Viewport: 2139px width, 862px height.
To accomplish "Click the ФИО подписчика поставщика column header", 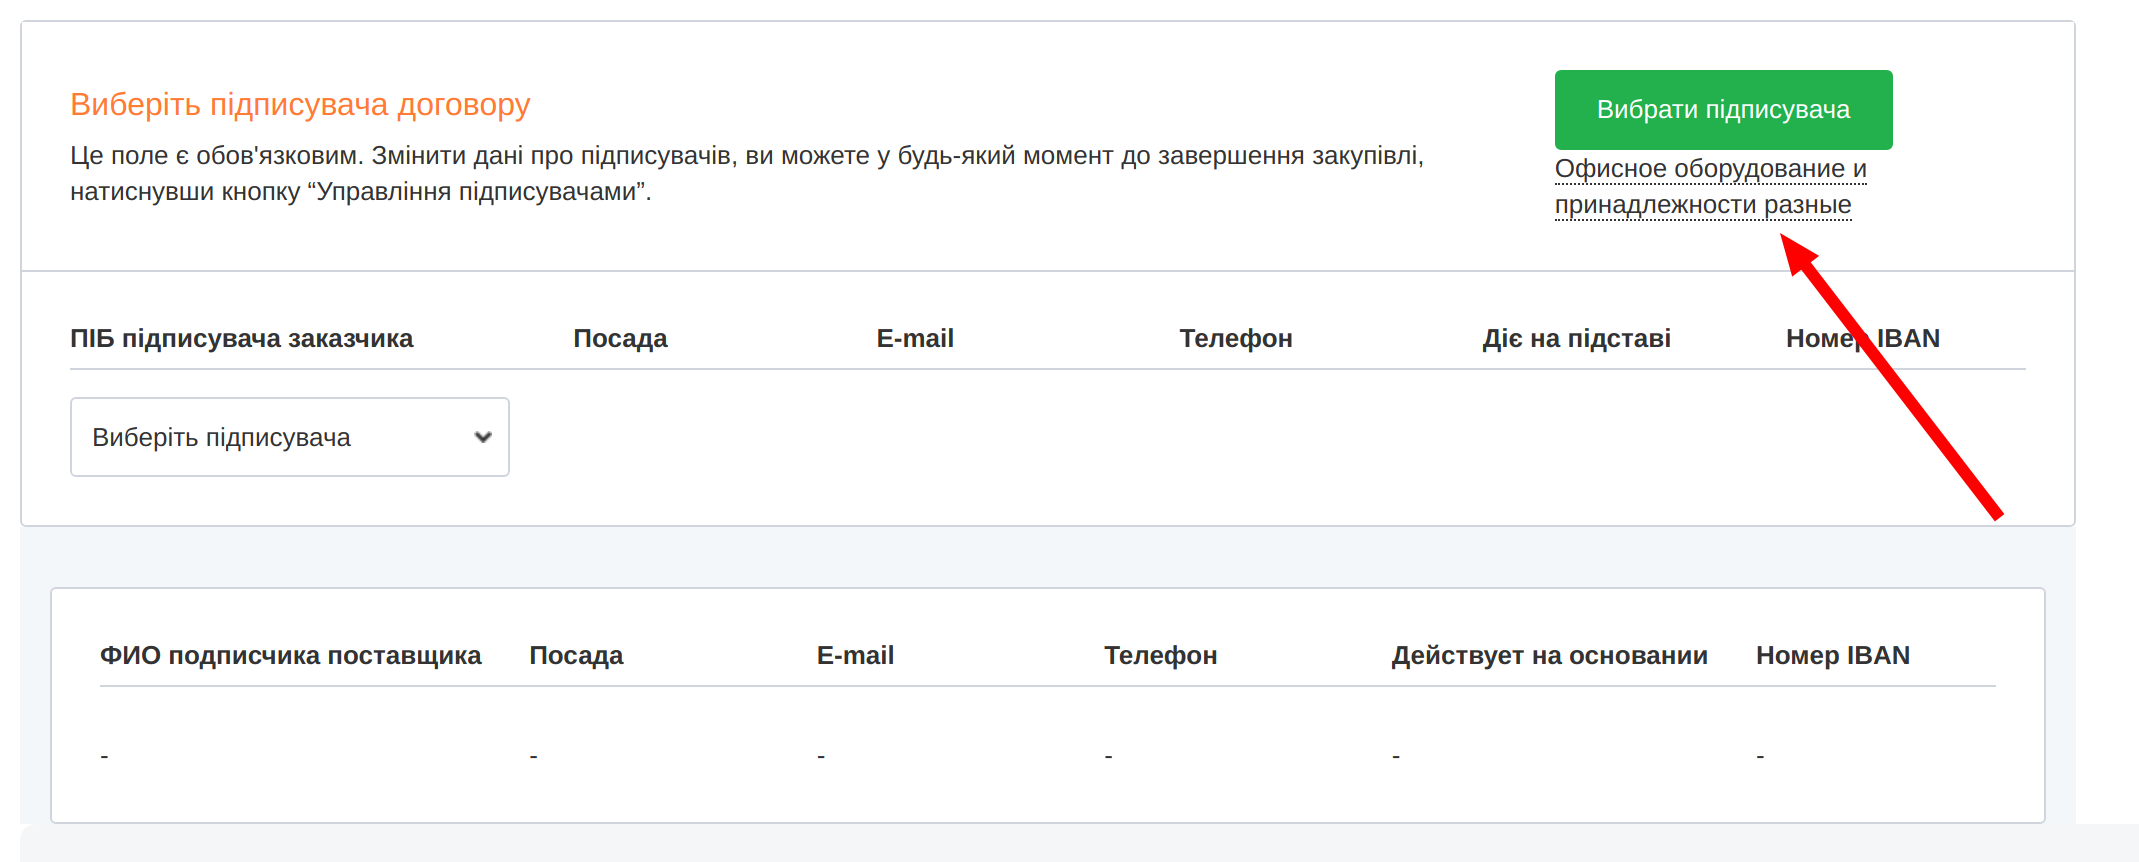I will point(290,656).
